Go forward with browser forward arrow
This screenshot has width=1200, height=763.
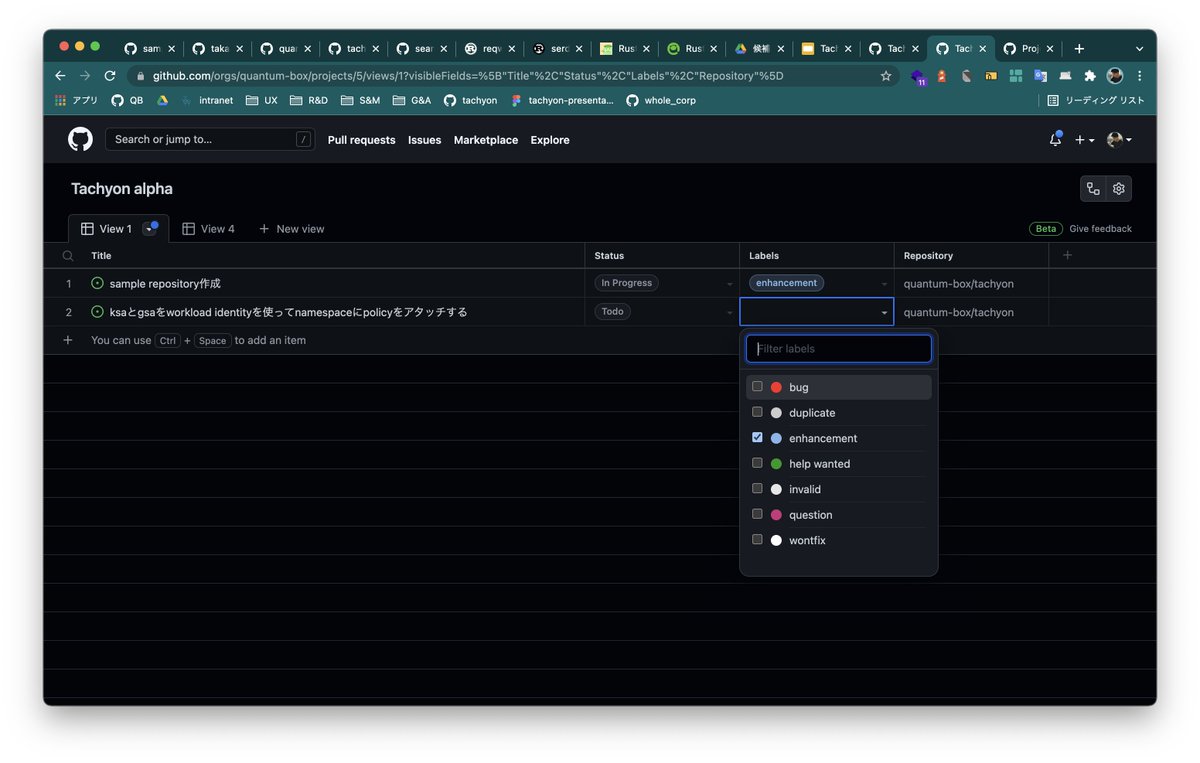point(85,76)
